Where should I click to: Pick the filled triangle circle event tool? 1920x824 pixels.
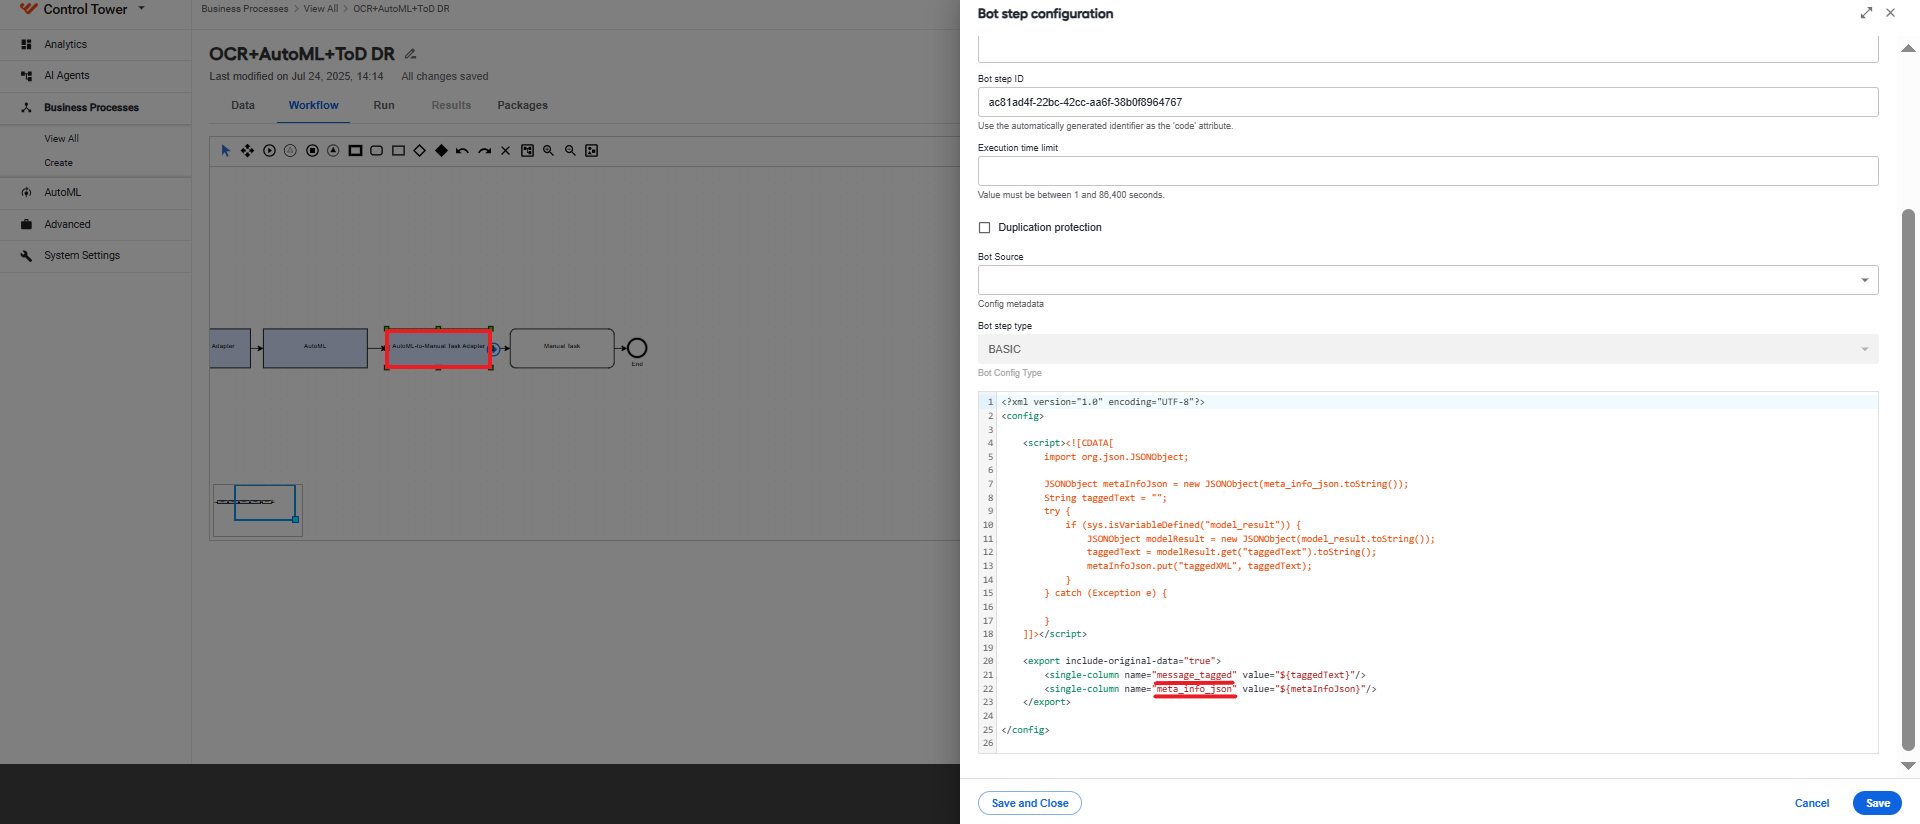(333, 151)
